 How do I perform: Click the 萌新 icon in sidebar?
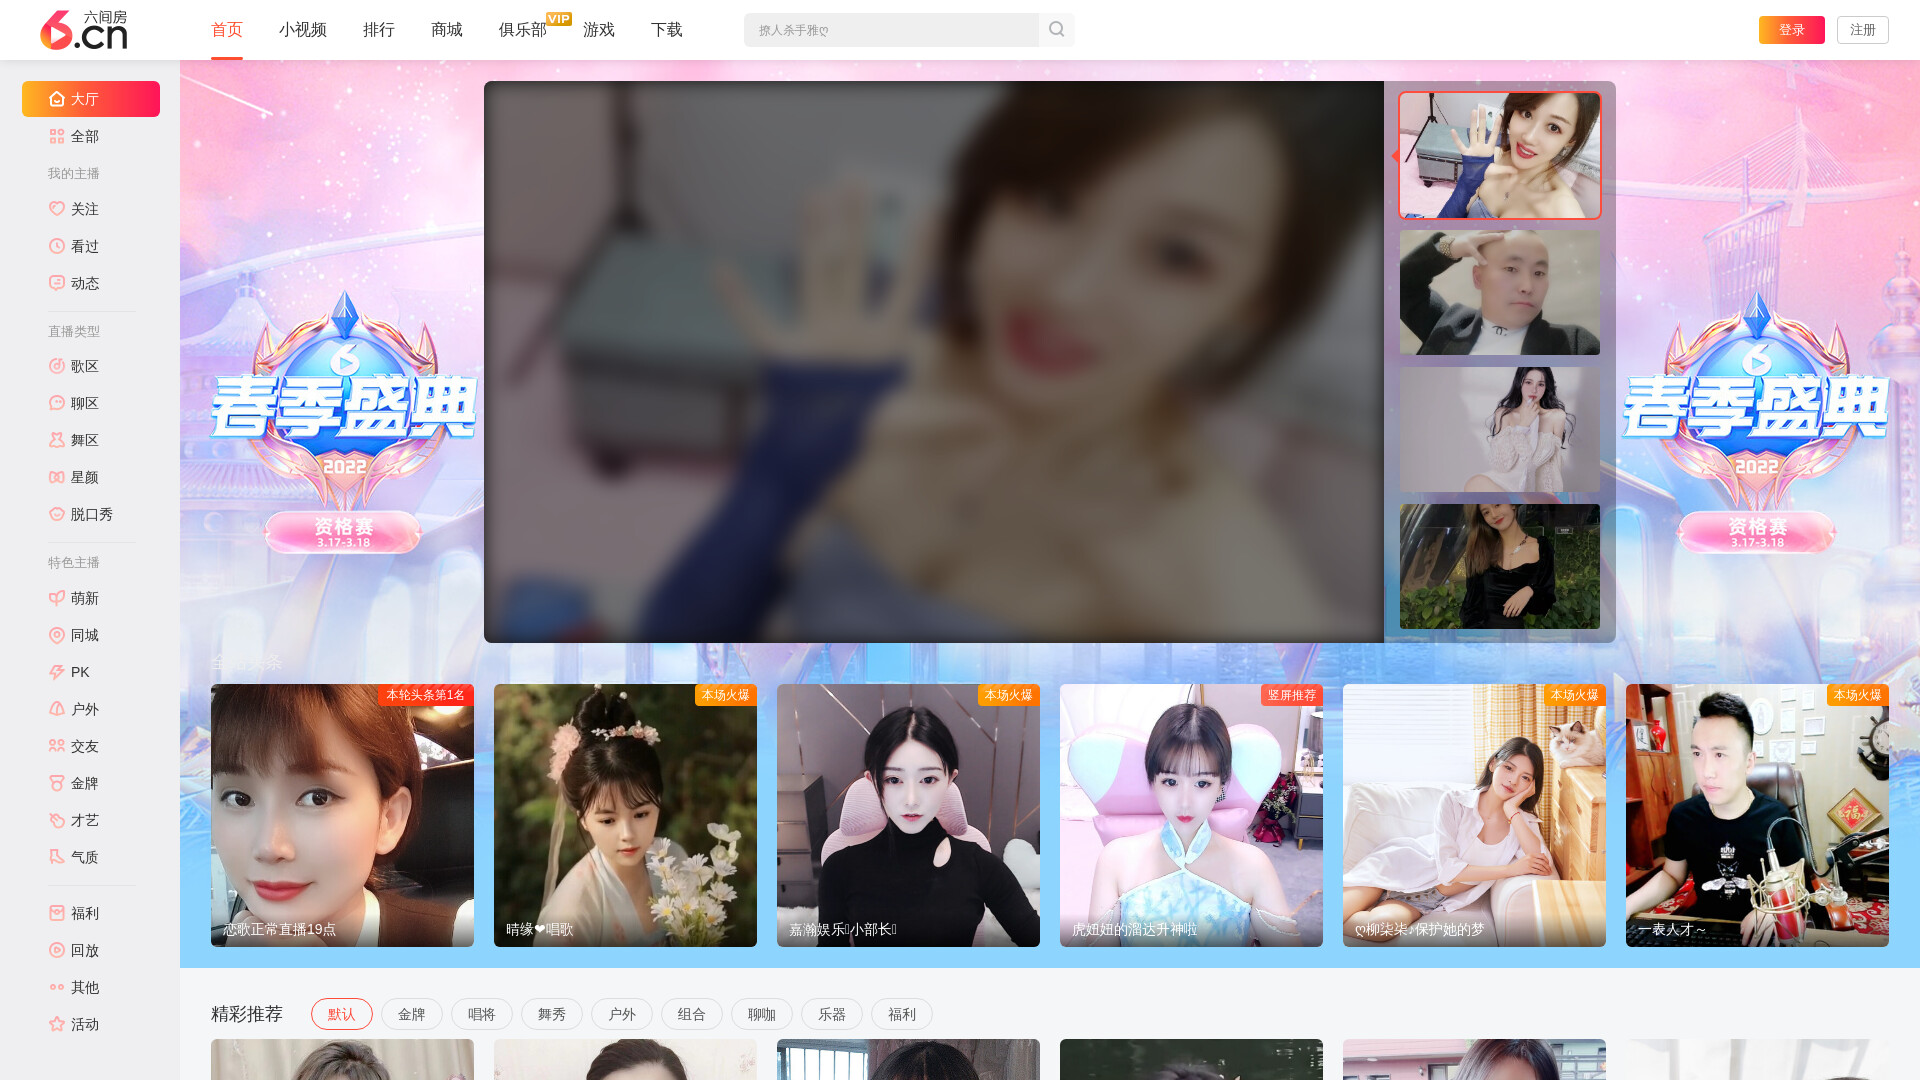pyautogui.click(x=57, y=598)
